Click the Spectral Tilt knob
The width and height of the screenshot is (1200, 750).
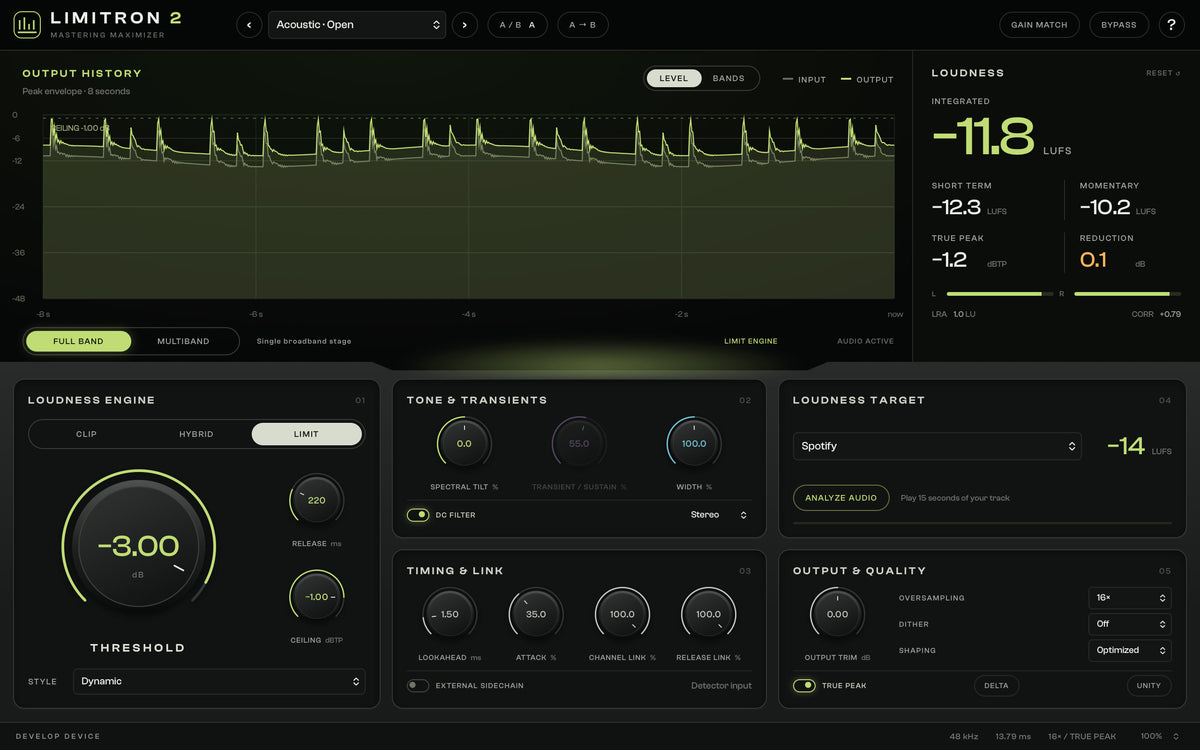click(464, 443)
